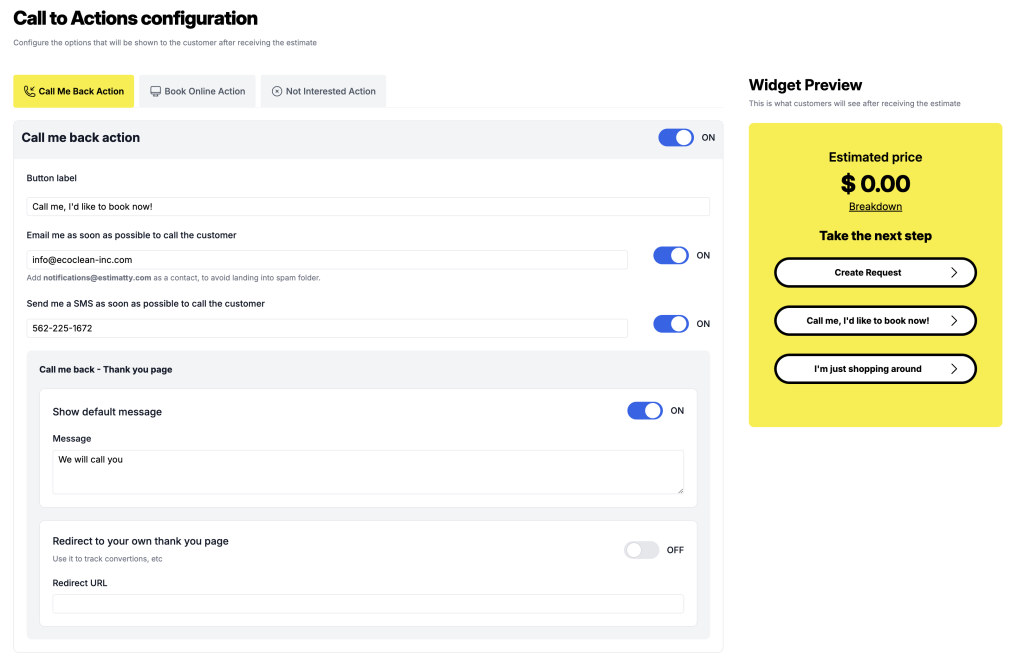Click the I'm just shopping around button
Screen dimensions: 1024x666
coord(867,369)
